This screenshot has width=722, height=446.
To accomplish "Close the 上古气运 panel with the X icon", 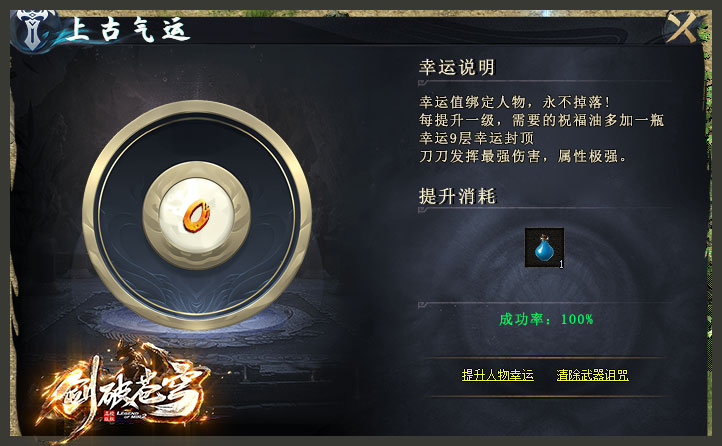I will [683, 28].
